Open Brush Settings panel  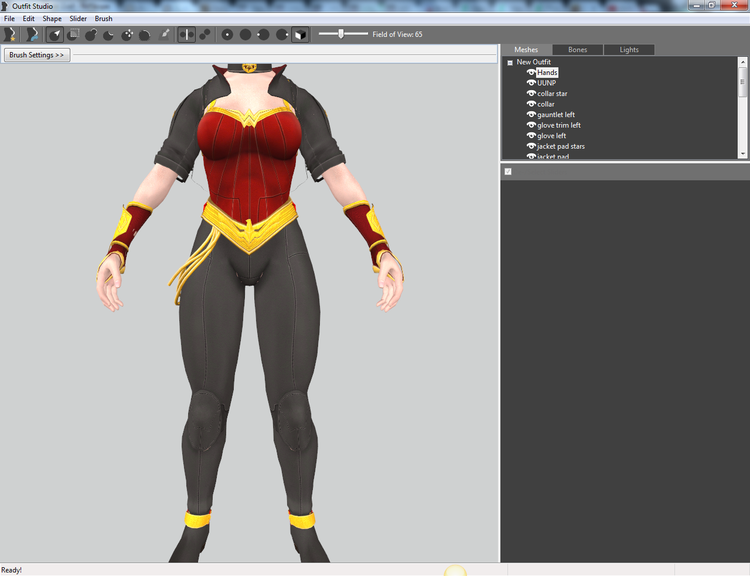click(x=37, y=55)
